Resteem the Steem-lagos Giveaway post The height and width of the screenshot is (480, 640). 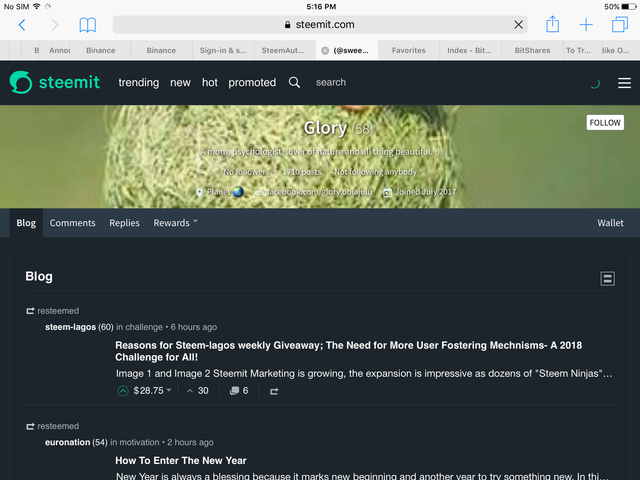(x=274, y=391)
